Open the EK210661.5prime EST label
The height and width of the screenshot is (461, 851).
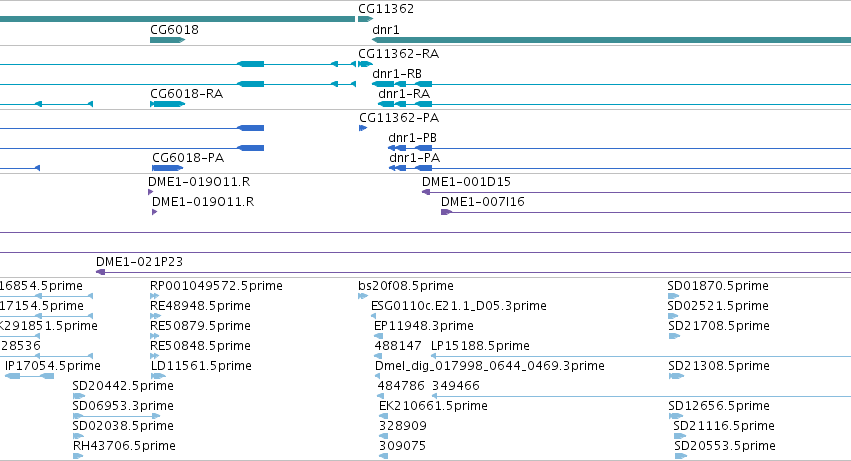[x=433, y=406]
